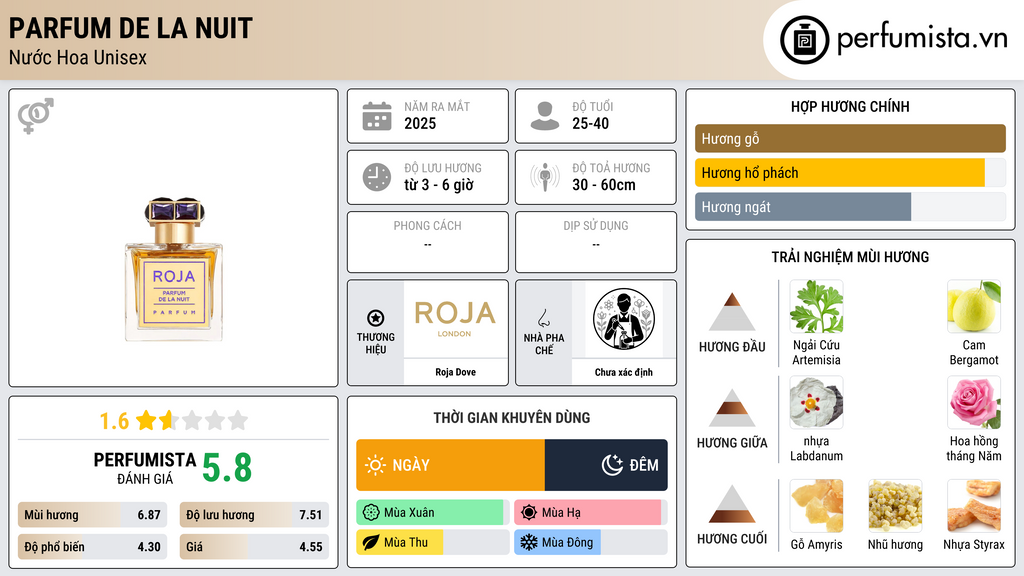The image size is (1024, 576).
Task: Click the flower icon for Mùa Xuân
Action: (x=371, y=513)
